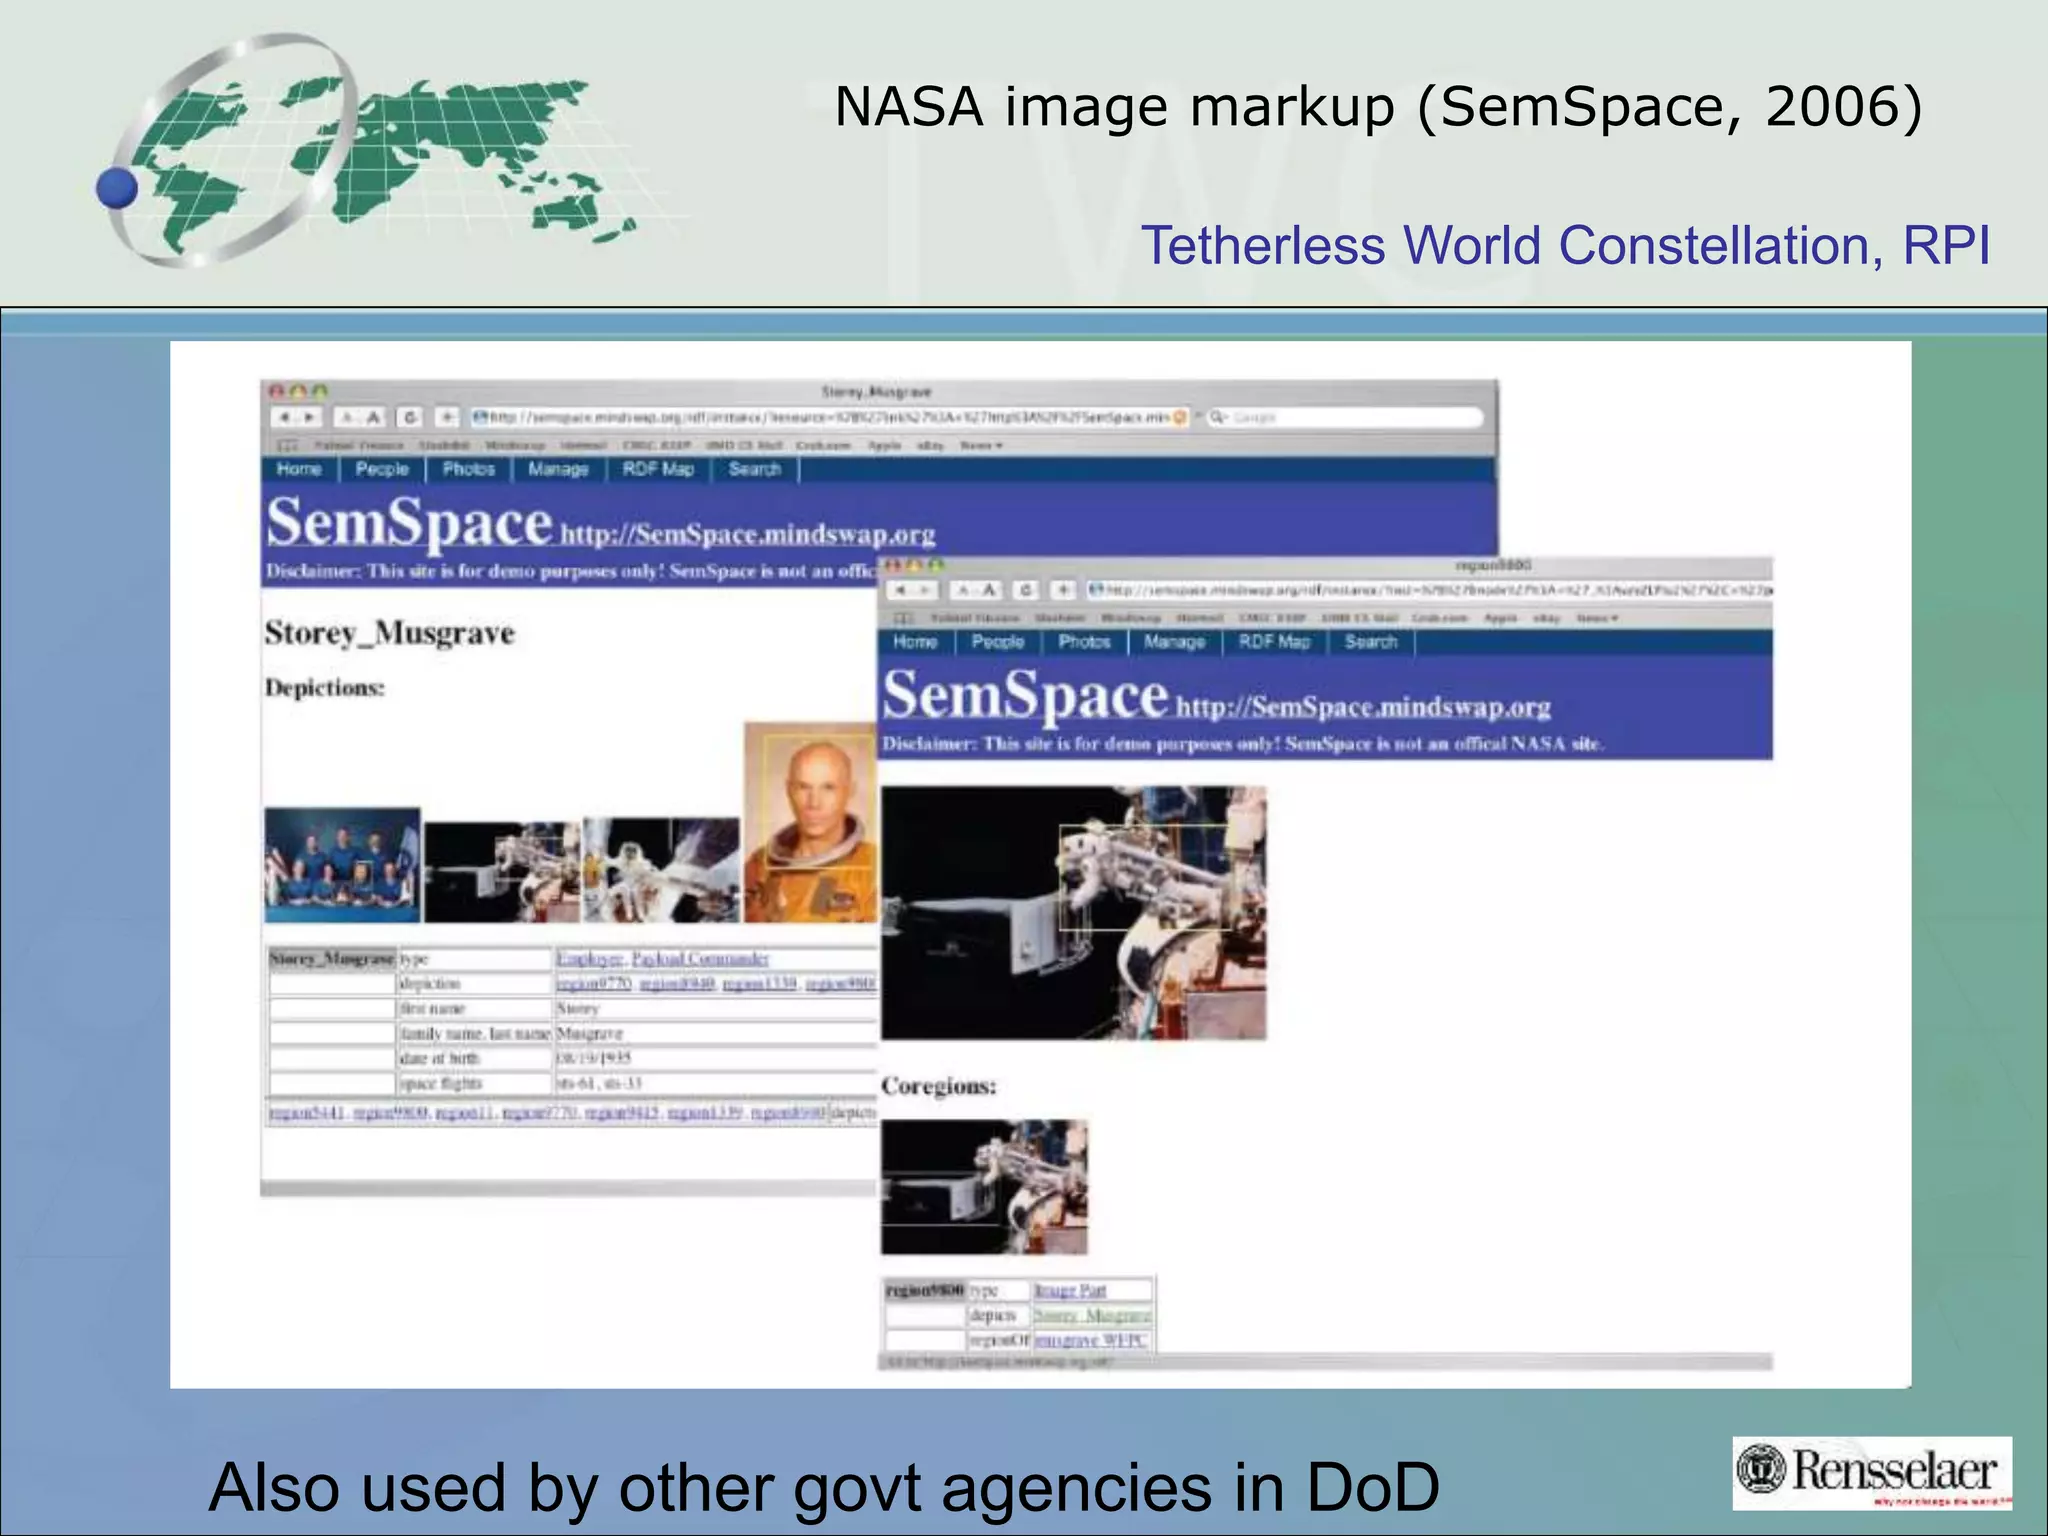The image size is (2048, 1536).
Task: Click larger text 'A' button in Storey_Musgrave window
Action: click(x=372, y=417)
